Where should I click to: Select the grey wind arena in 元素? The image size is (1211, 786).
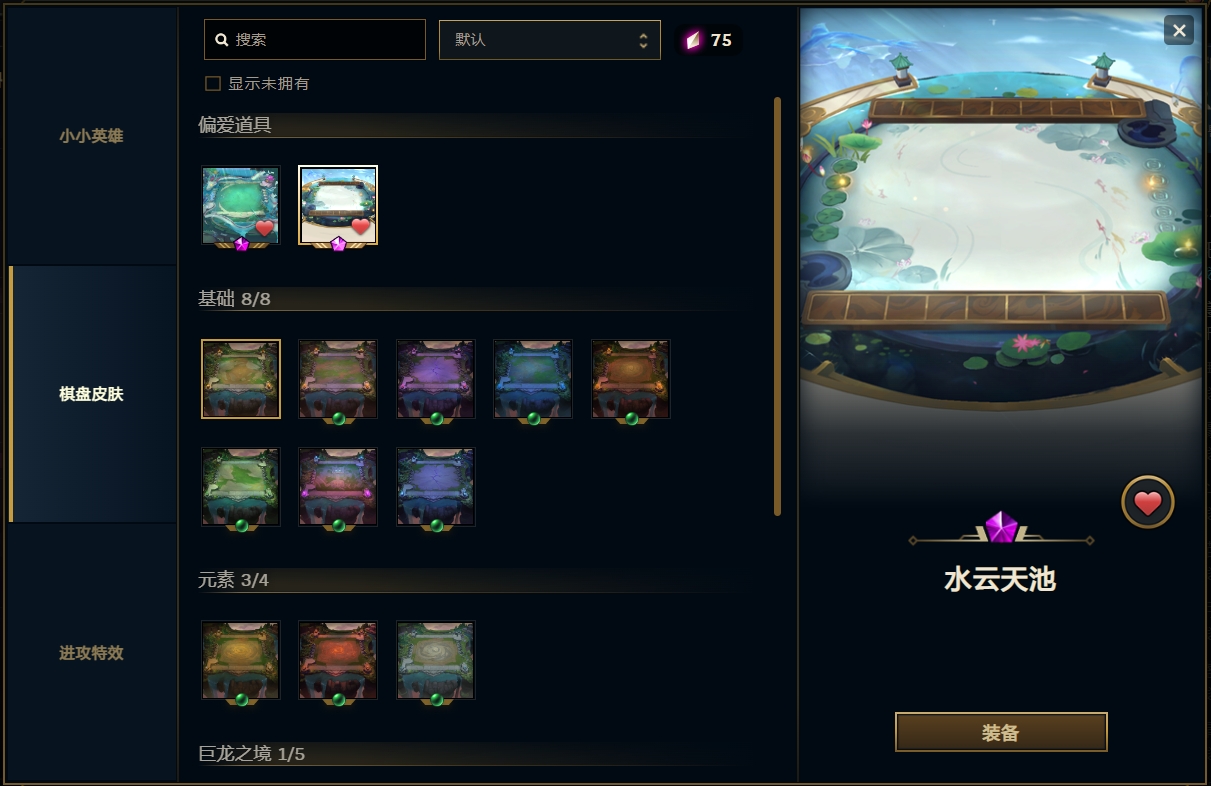pyautogui.click(x=435, y=660)
